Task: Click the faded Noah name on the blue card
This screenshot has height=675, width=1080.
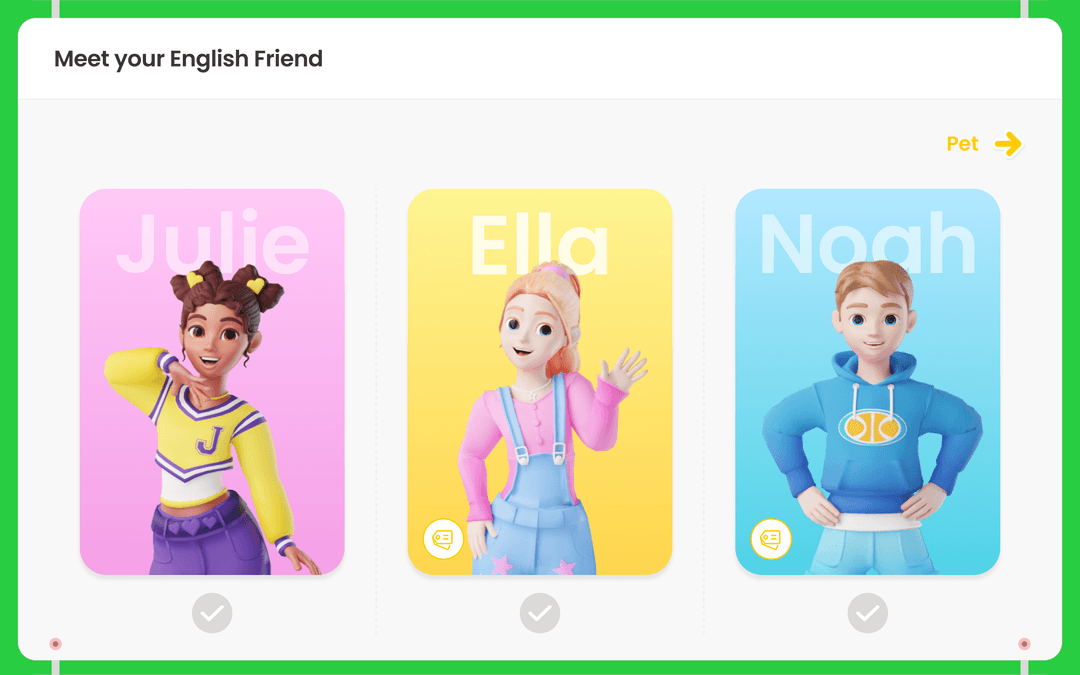Action: pos(868,243)
